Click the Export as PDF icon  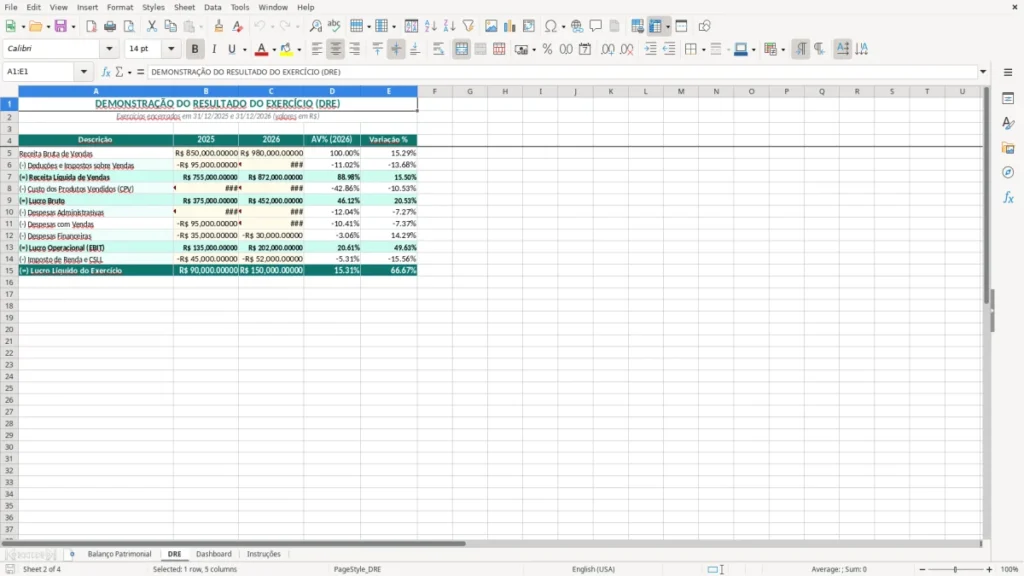tap(91, 26)
